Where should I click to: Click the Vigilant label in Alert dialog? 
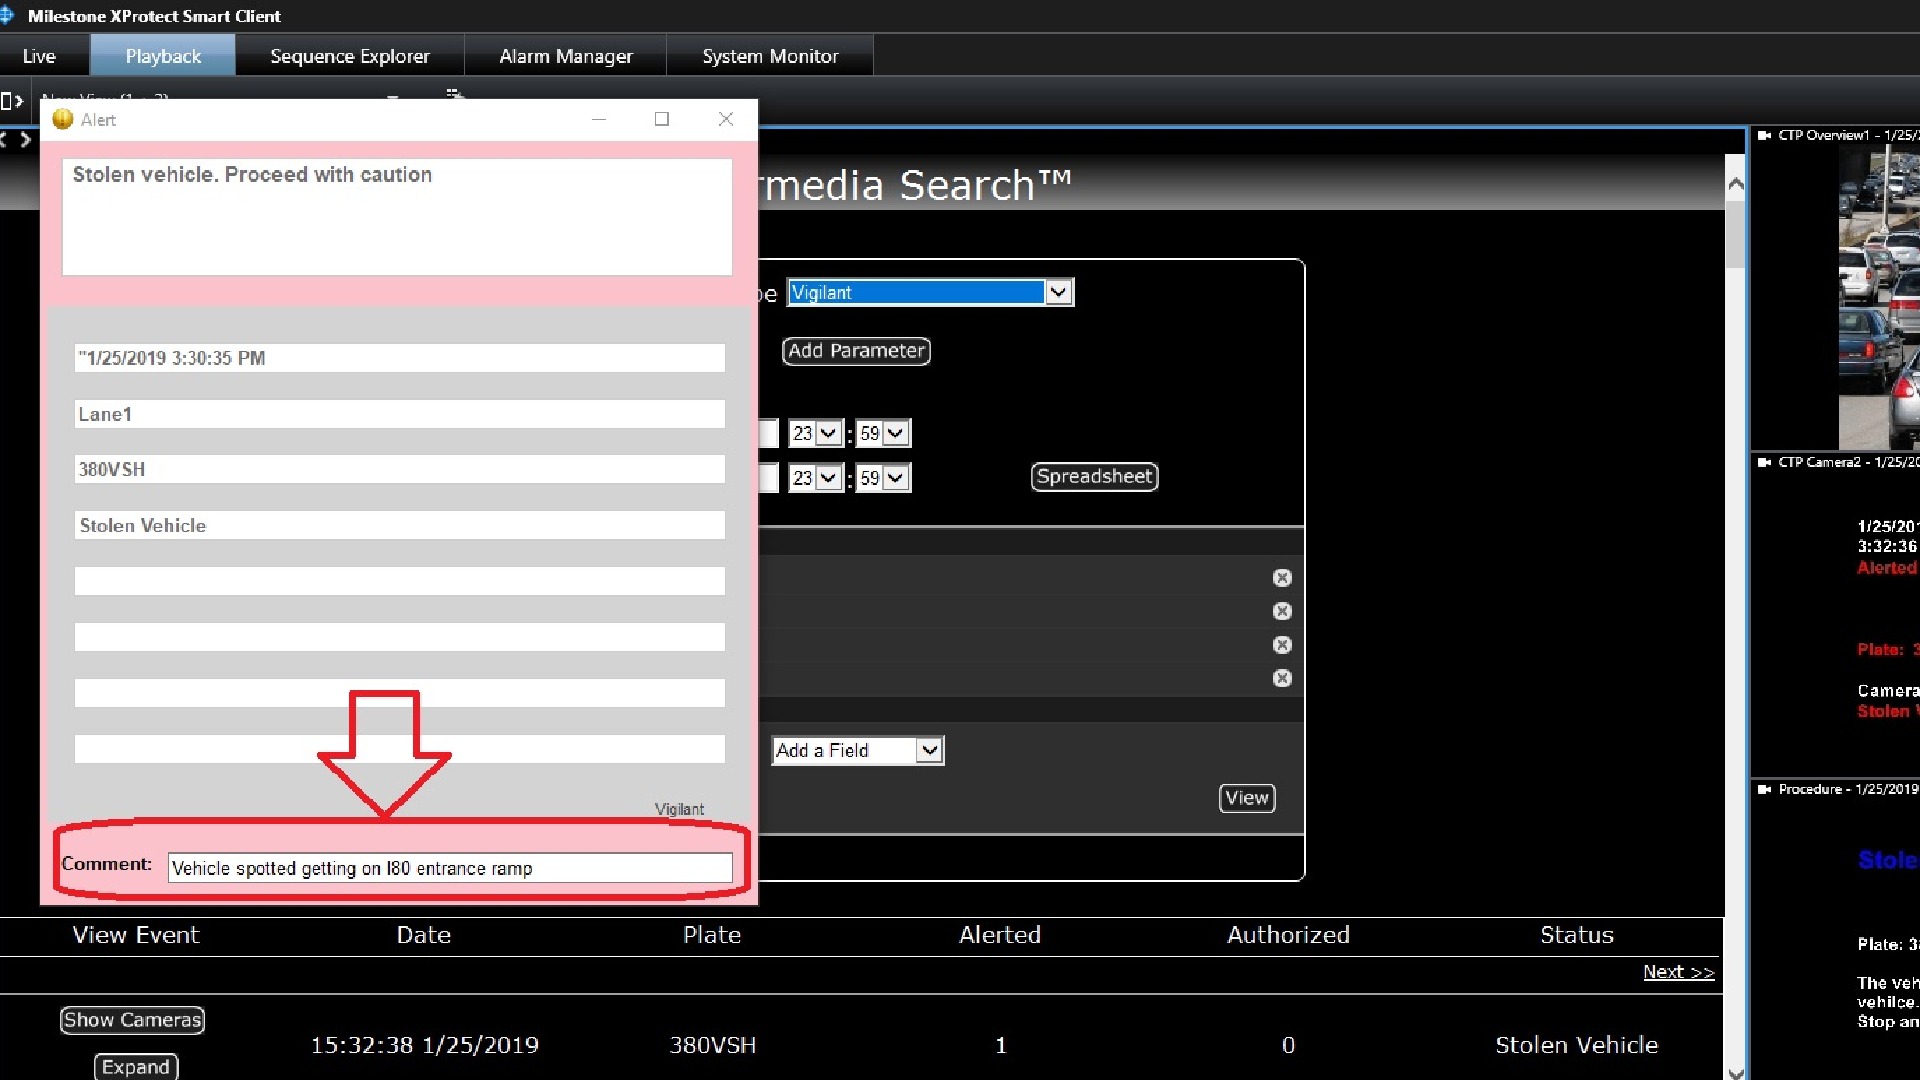(679, 809)
